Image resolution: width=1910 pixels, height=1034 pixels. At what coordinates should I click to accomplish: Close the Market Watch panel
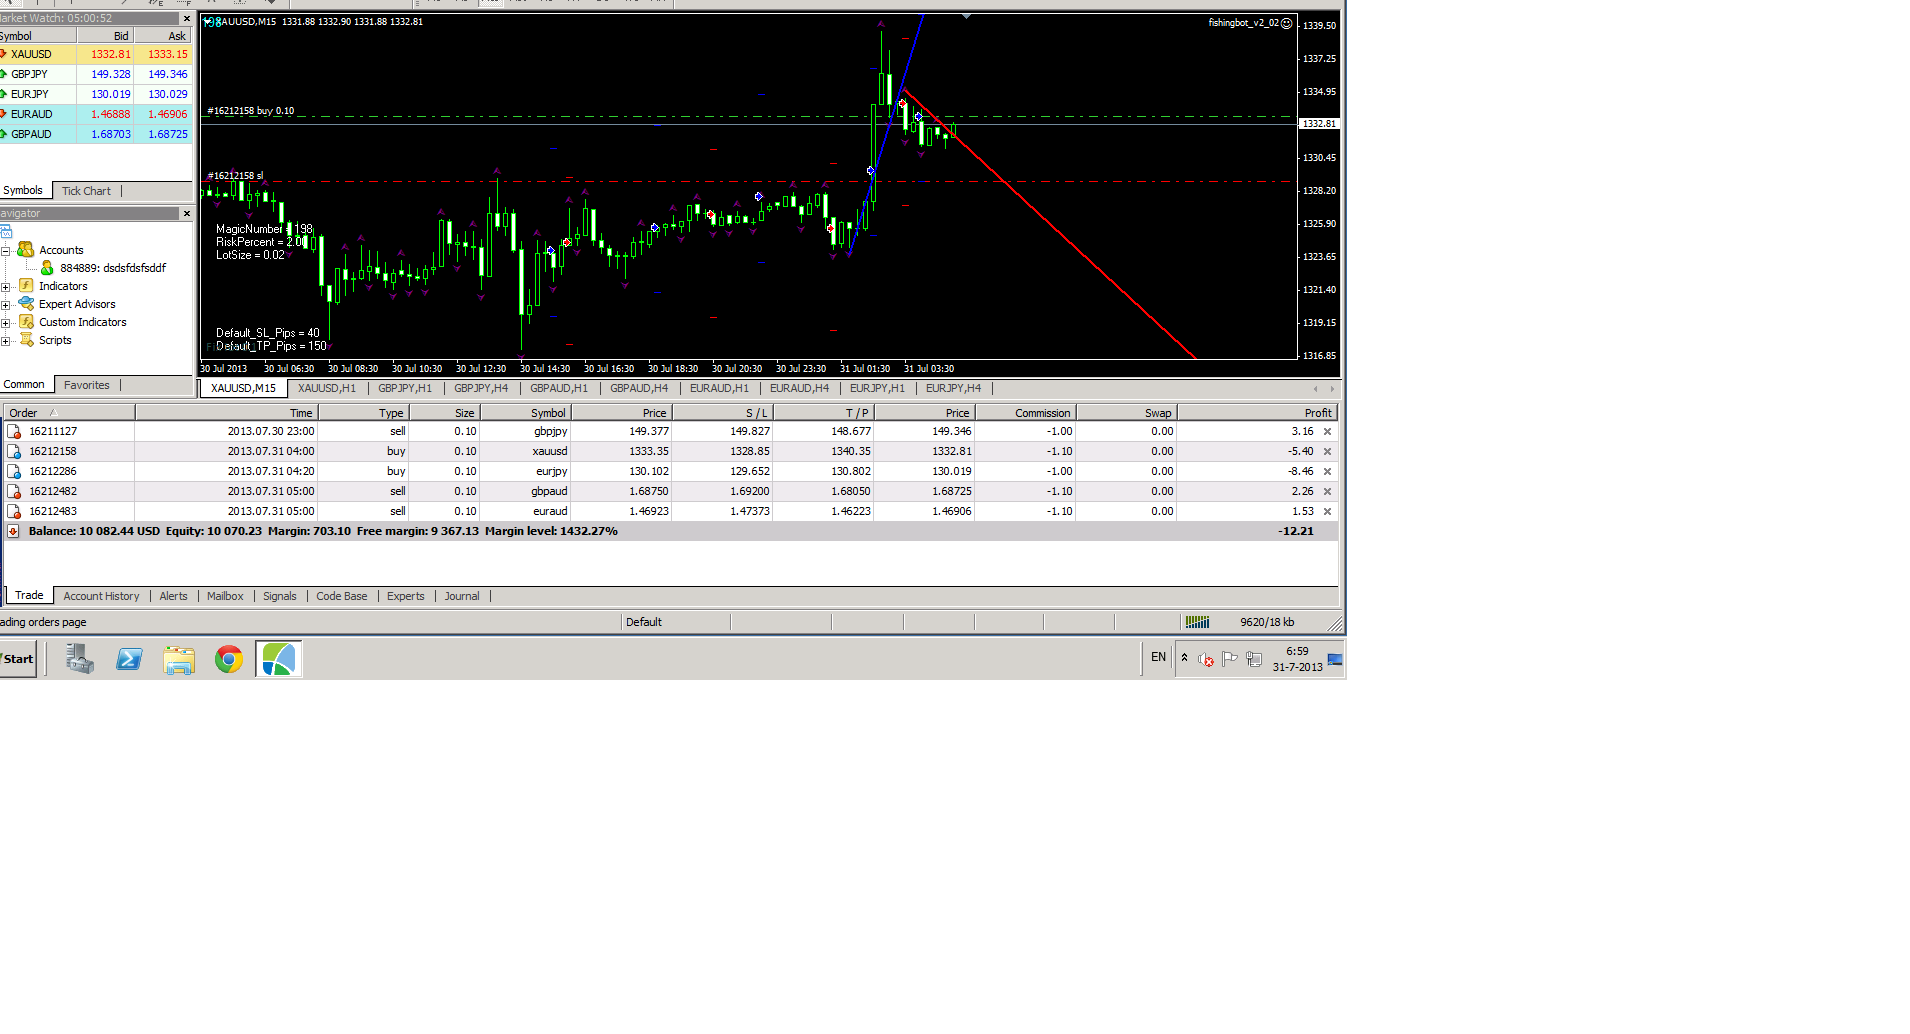(x=187, y=18)
